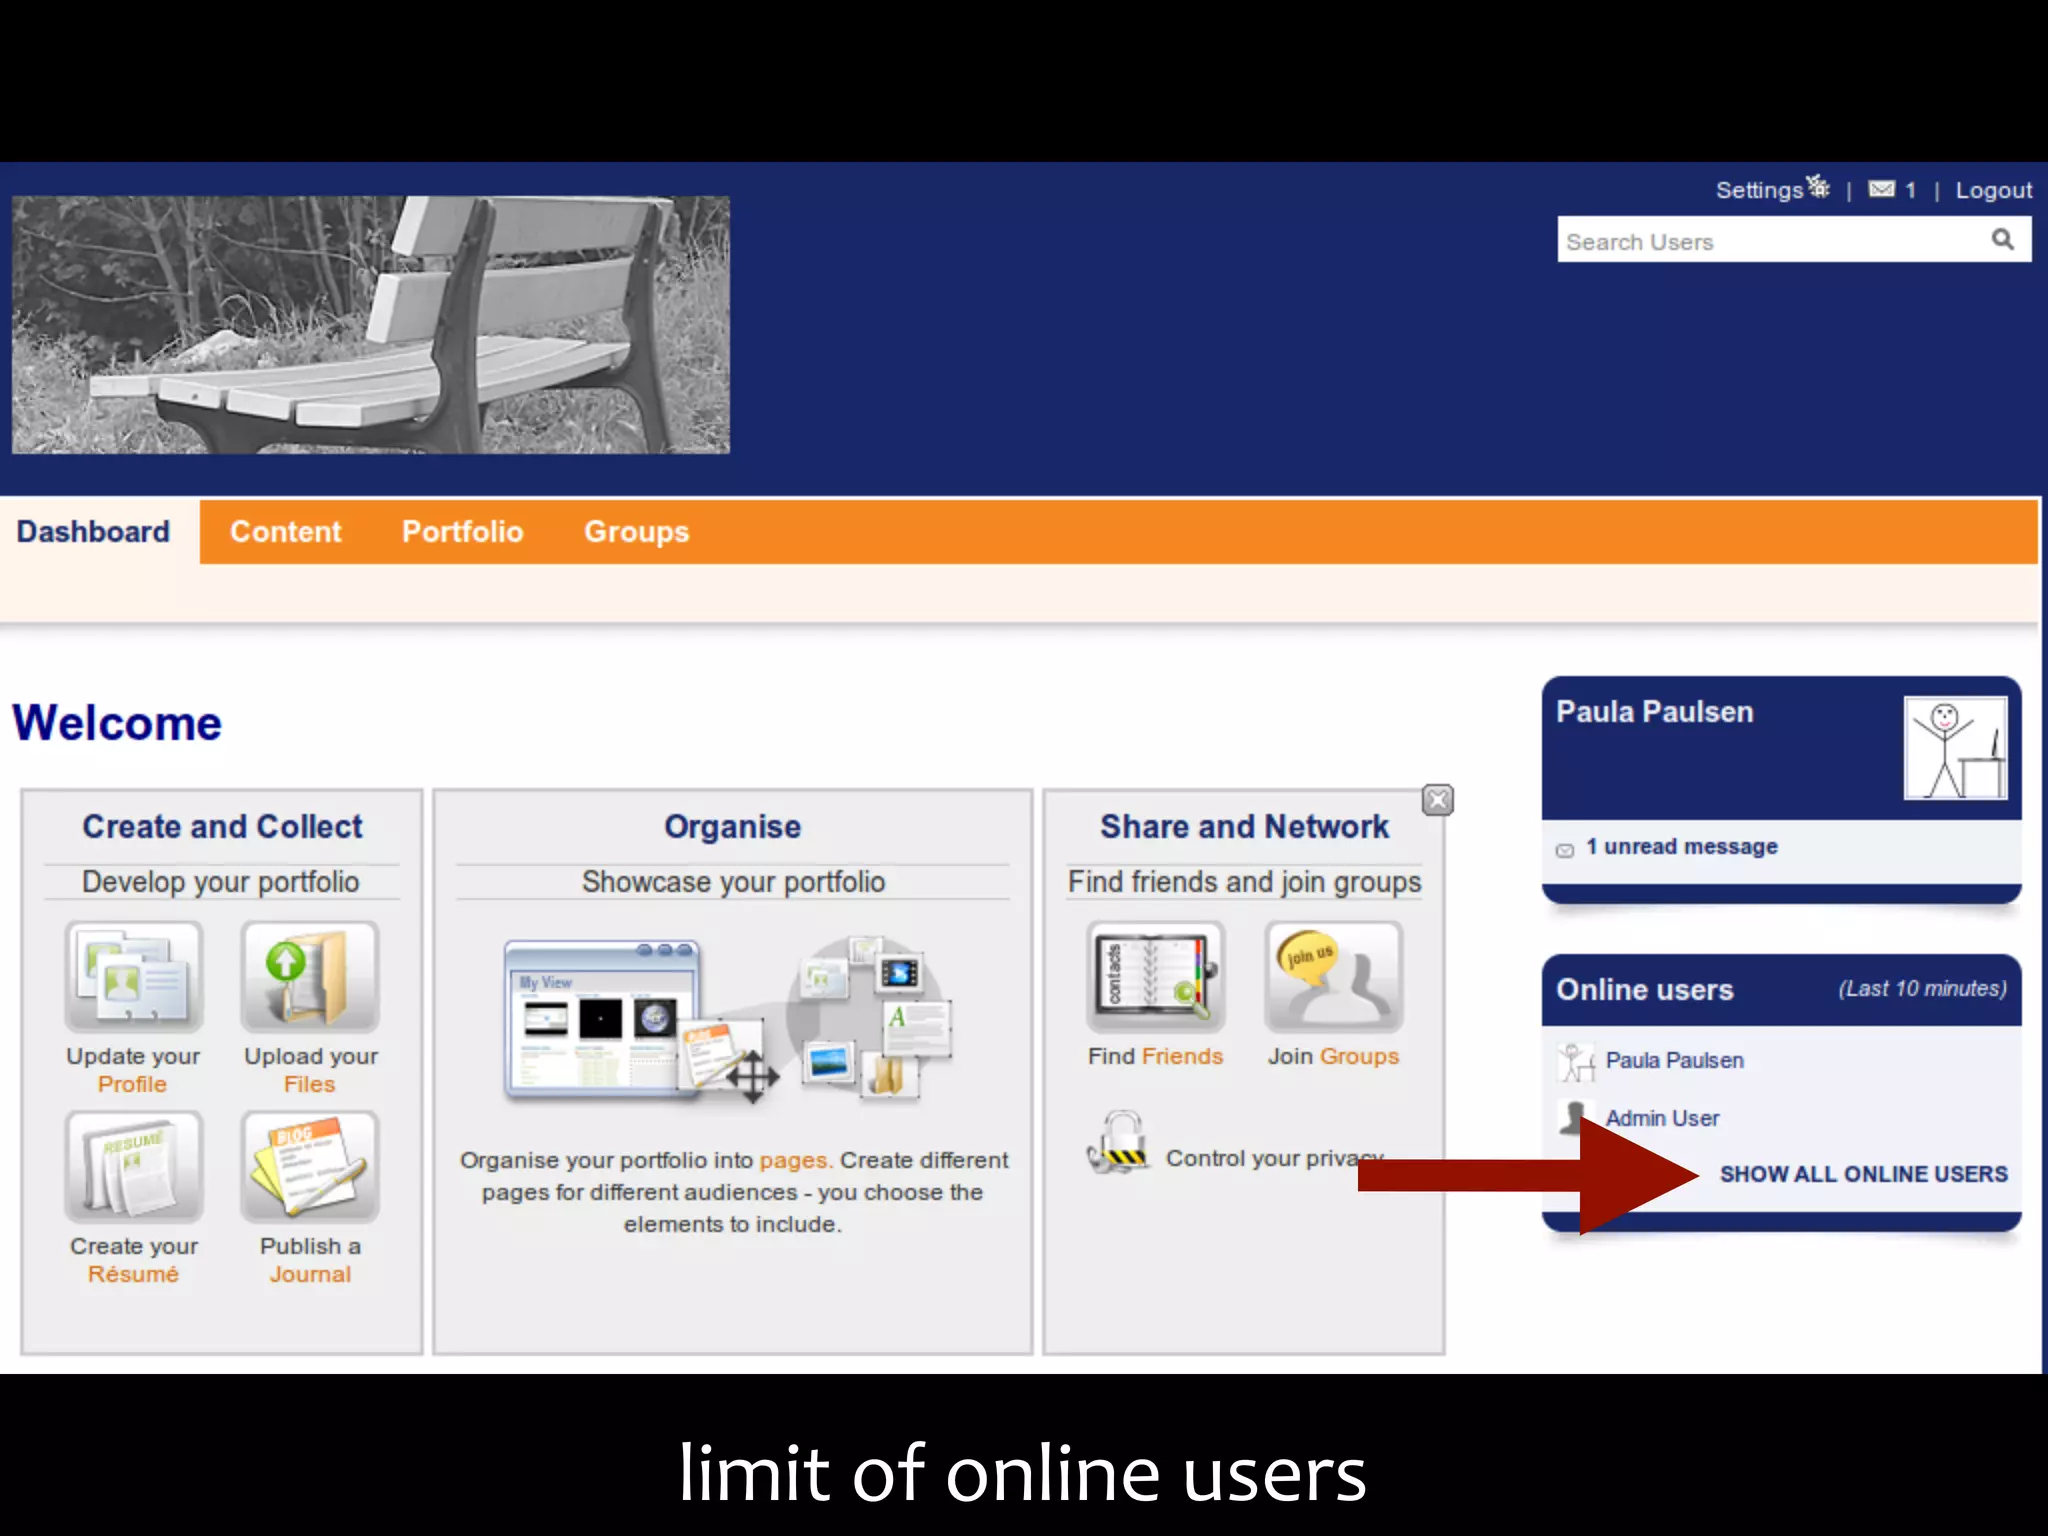Viewport: 2048px width, 1536px height.
Task: Click the Update your Profile icon
Action: coord(133,977)
